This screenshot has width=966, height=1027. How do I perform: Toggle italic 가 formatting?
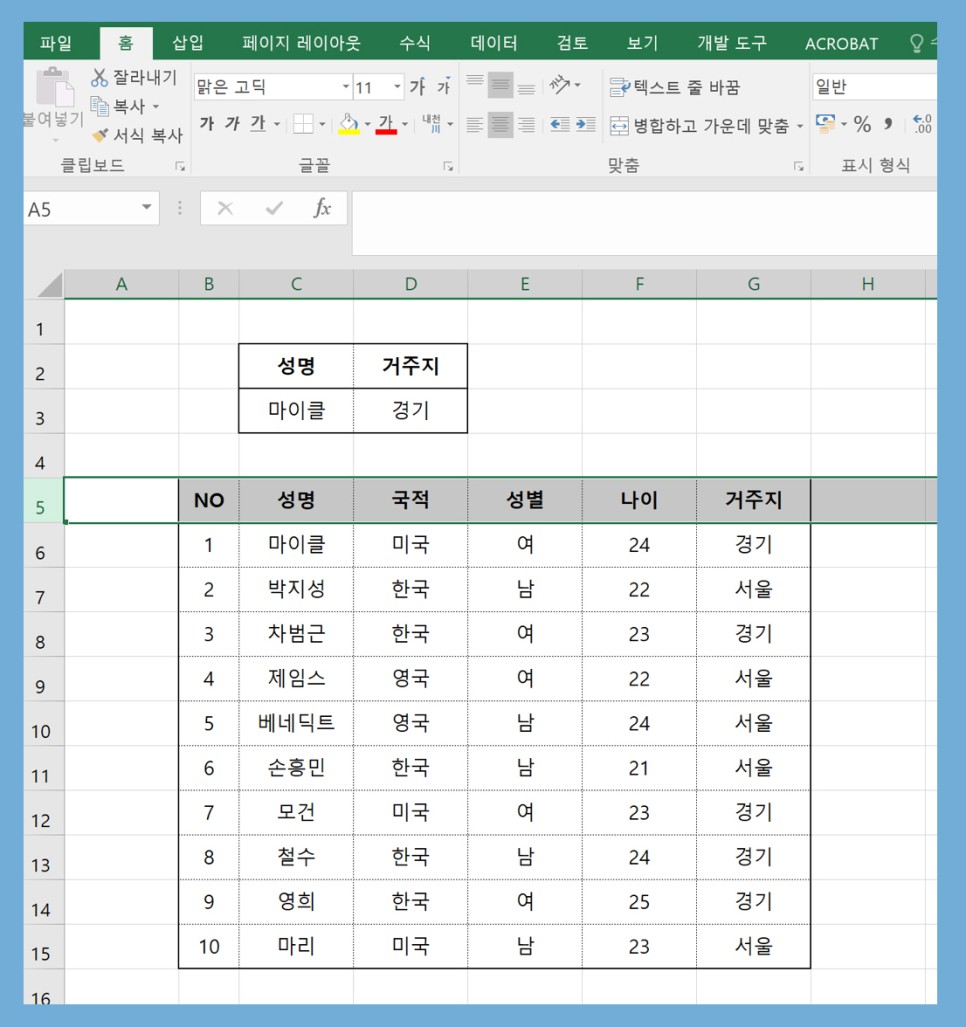coord(232,123)
